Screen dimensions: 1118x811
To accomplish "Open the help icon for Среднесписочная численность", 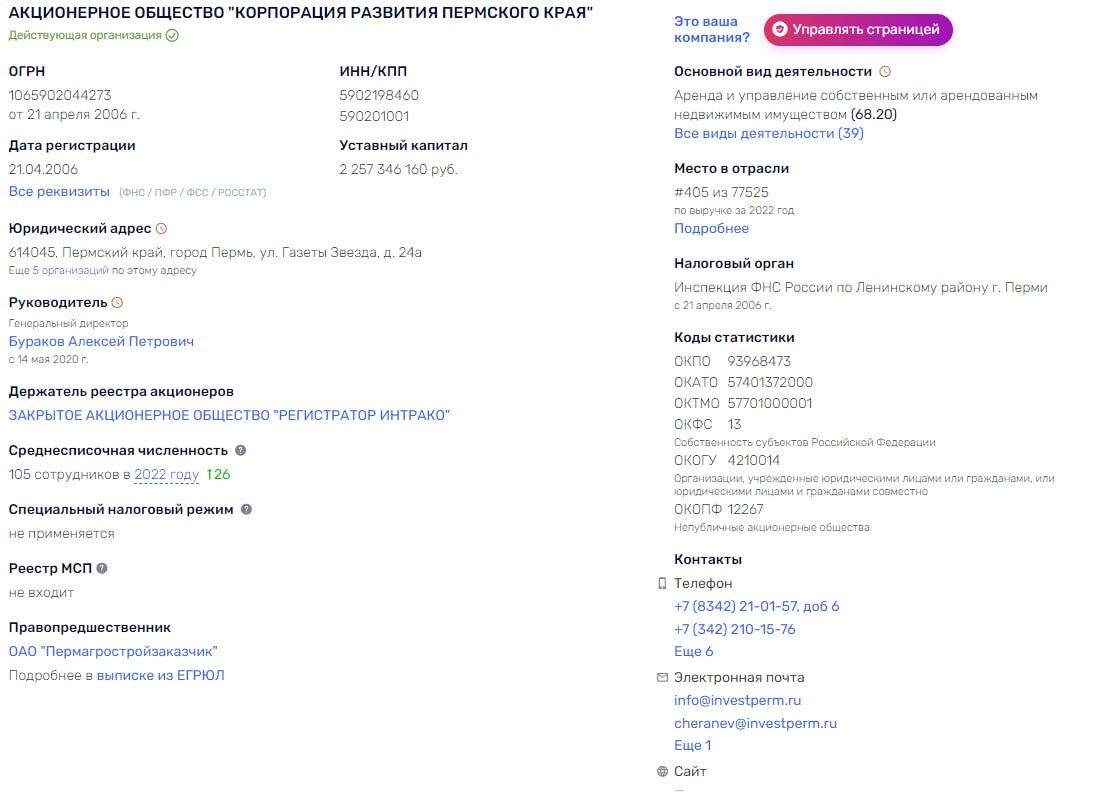I will 240,450.
